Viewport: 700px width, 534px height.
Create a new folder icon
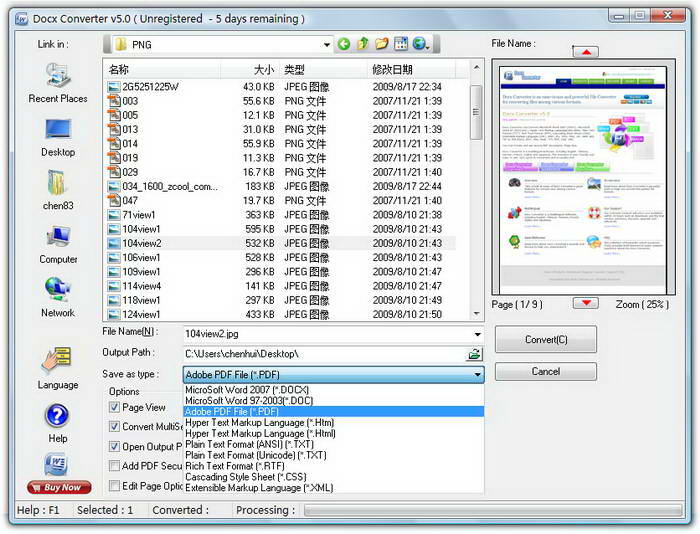coord(382,44)
